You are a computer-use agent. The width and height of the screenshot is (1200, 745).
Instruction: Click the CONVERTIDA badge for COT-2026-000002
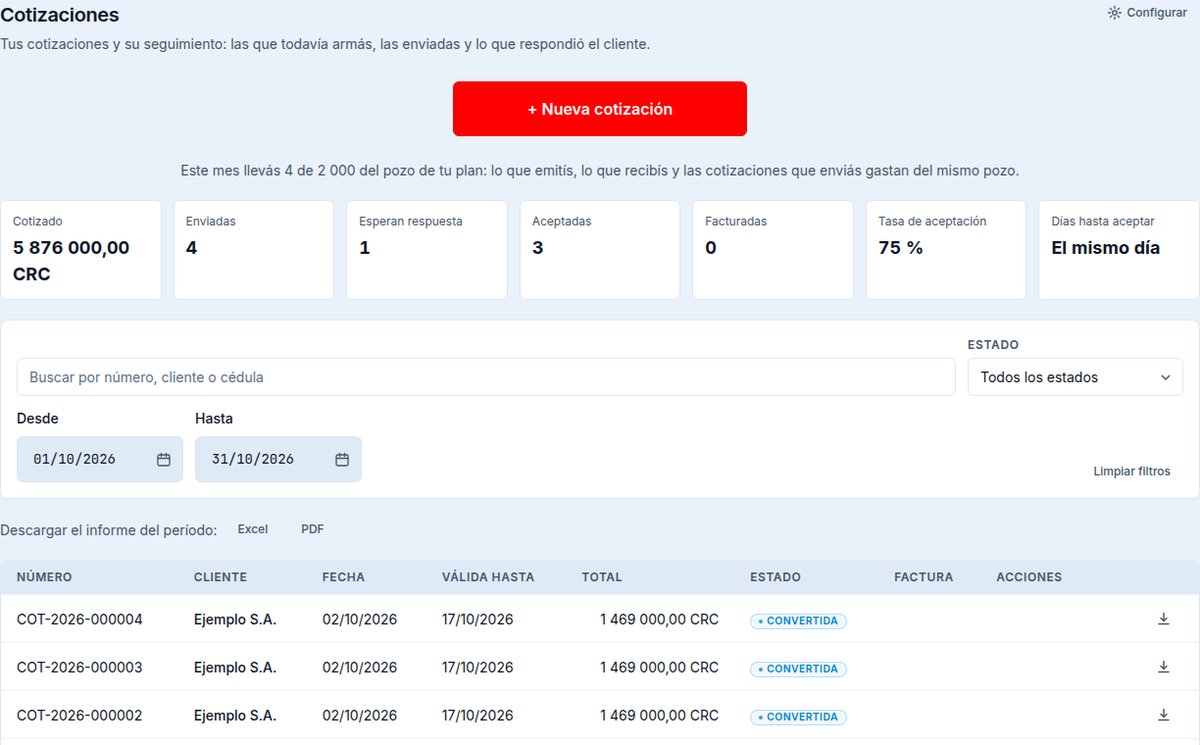[798, 717]
